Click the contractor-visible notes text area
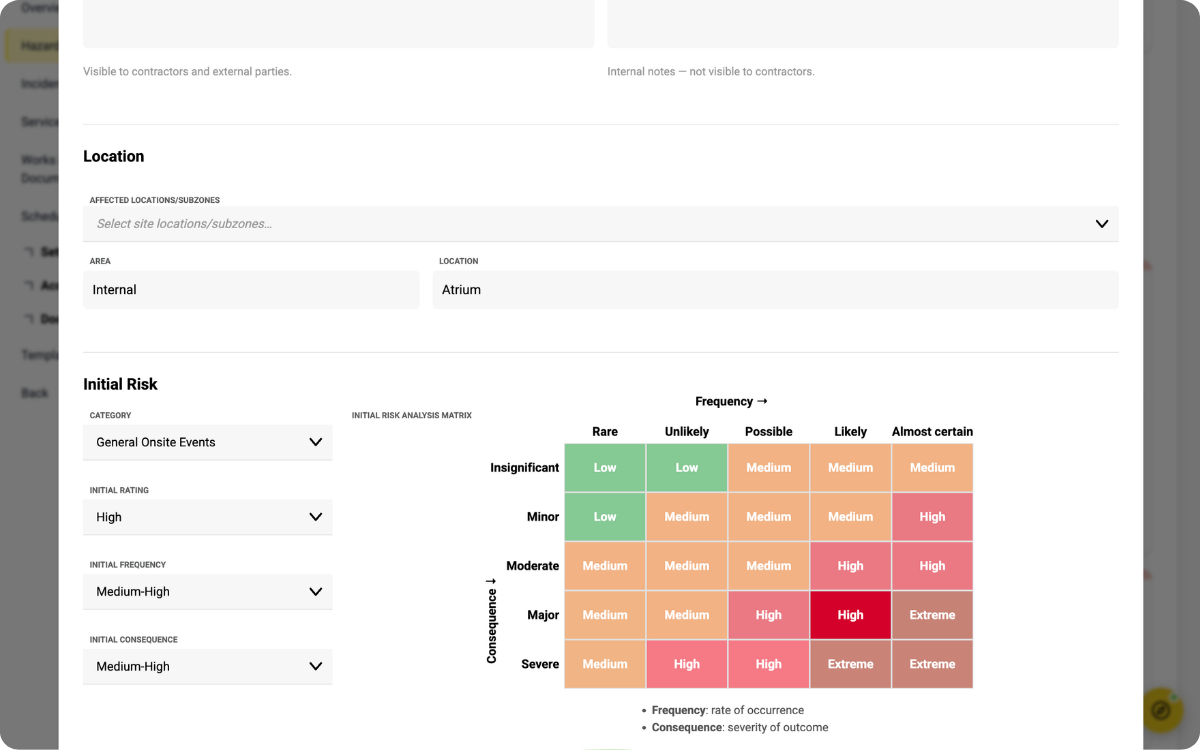This screenshot has height=750, width=1200. [x=338, y=23]
